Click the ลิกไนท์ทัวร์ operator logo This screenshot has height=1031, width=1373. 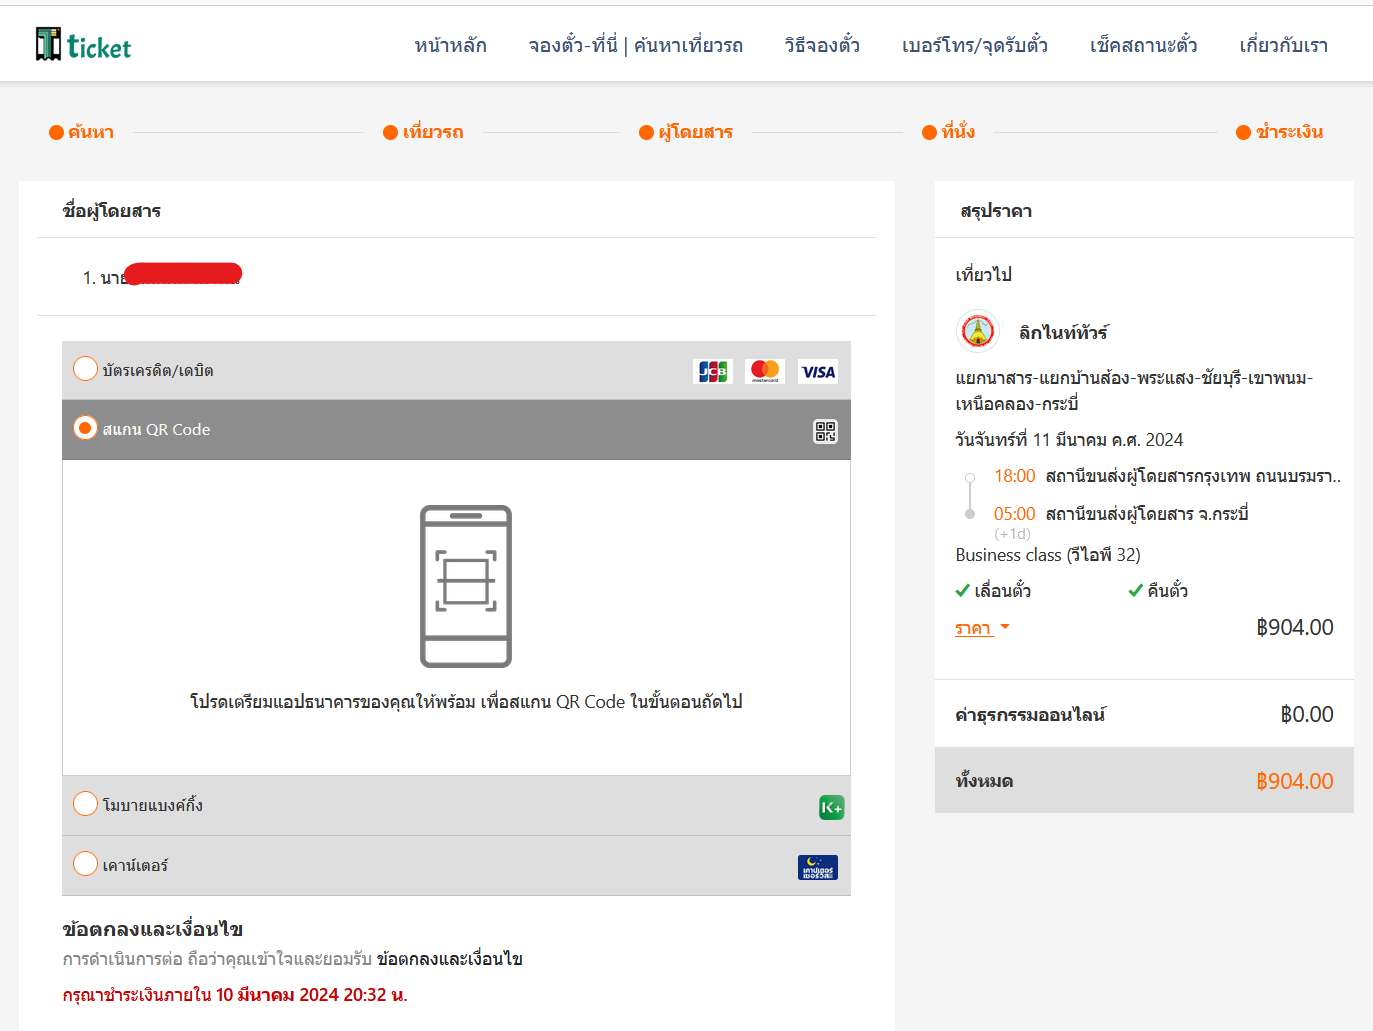[978, 332]
